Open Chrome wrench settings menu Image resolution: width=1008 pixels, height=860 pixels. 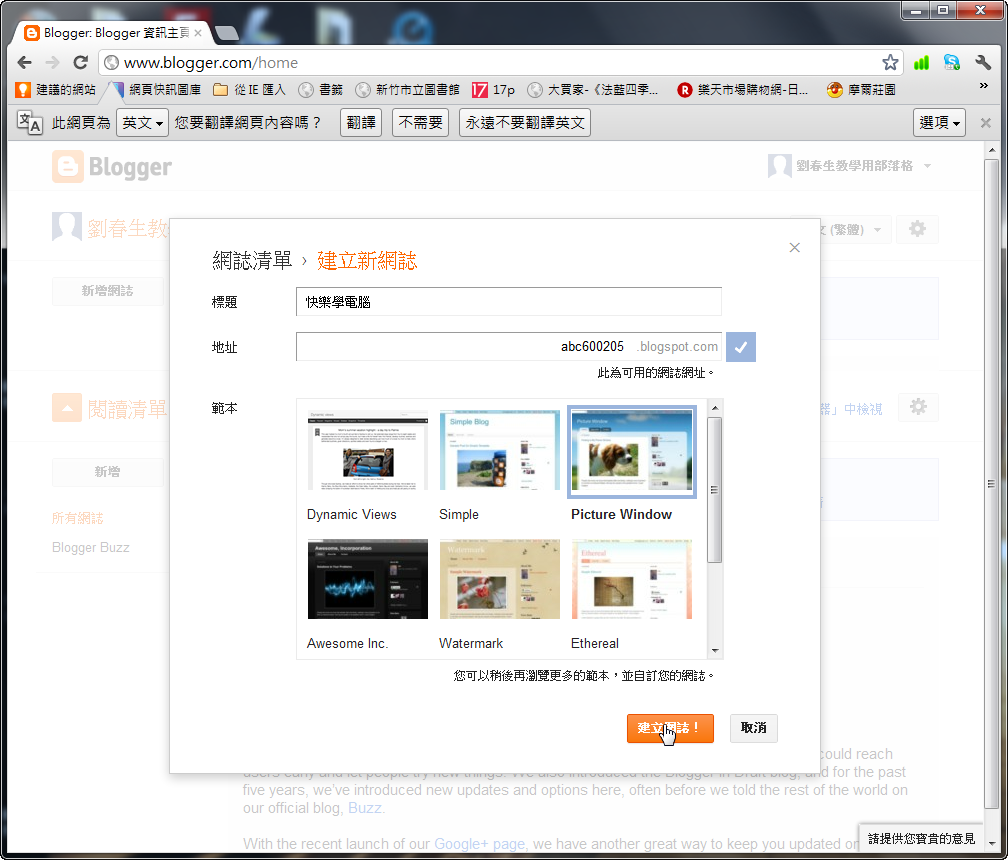pyautogui.click(x=983, y=62)
